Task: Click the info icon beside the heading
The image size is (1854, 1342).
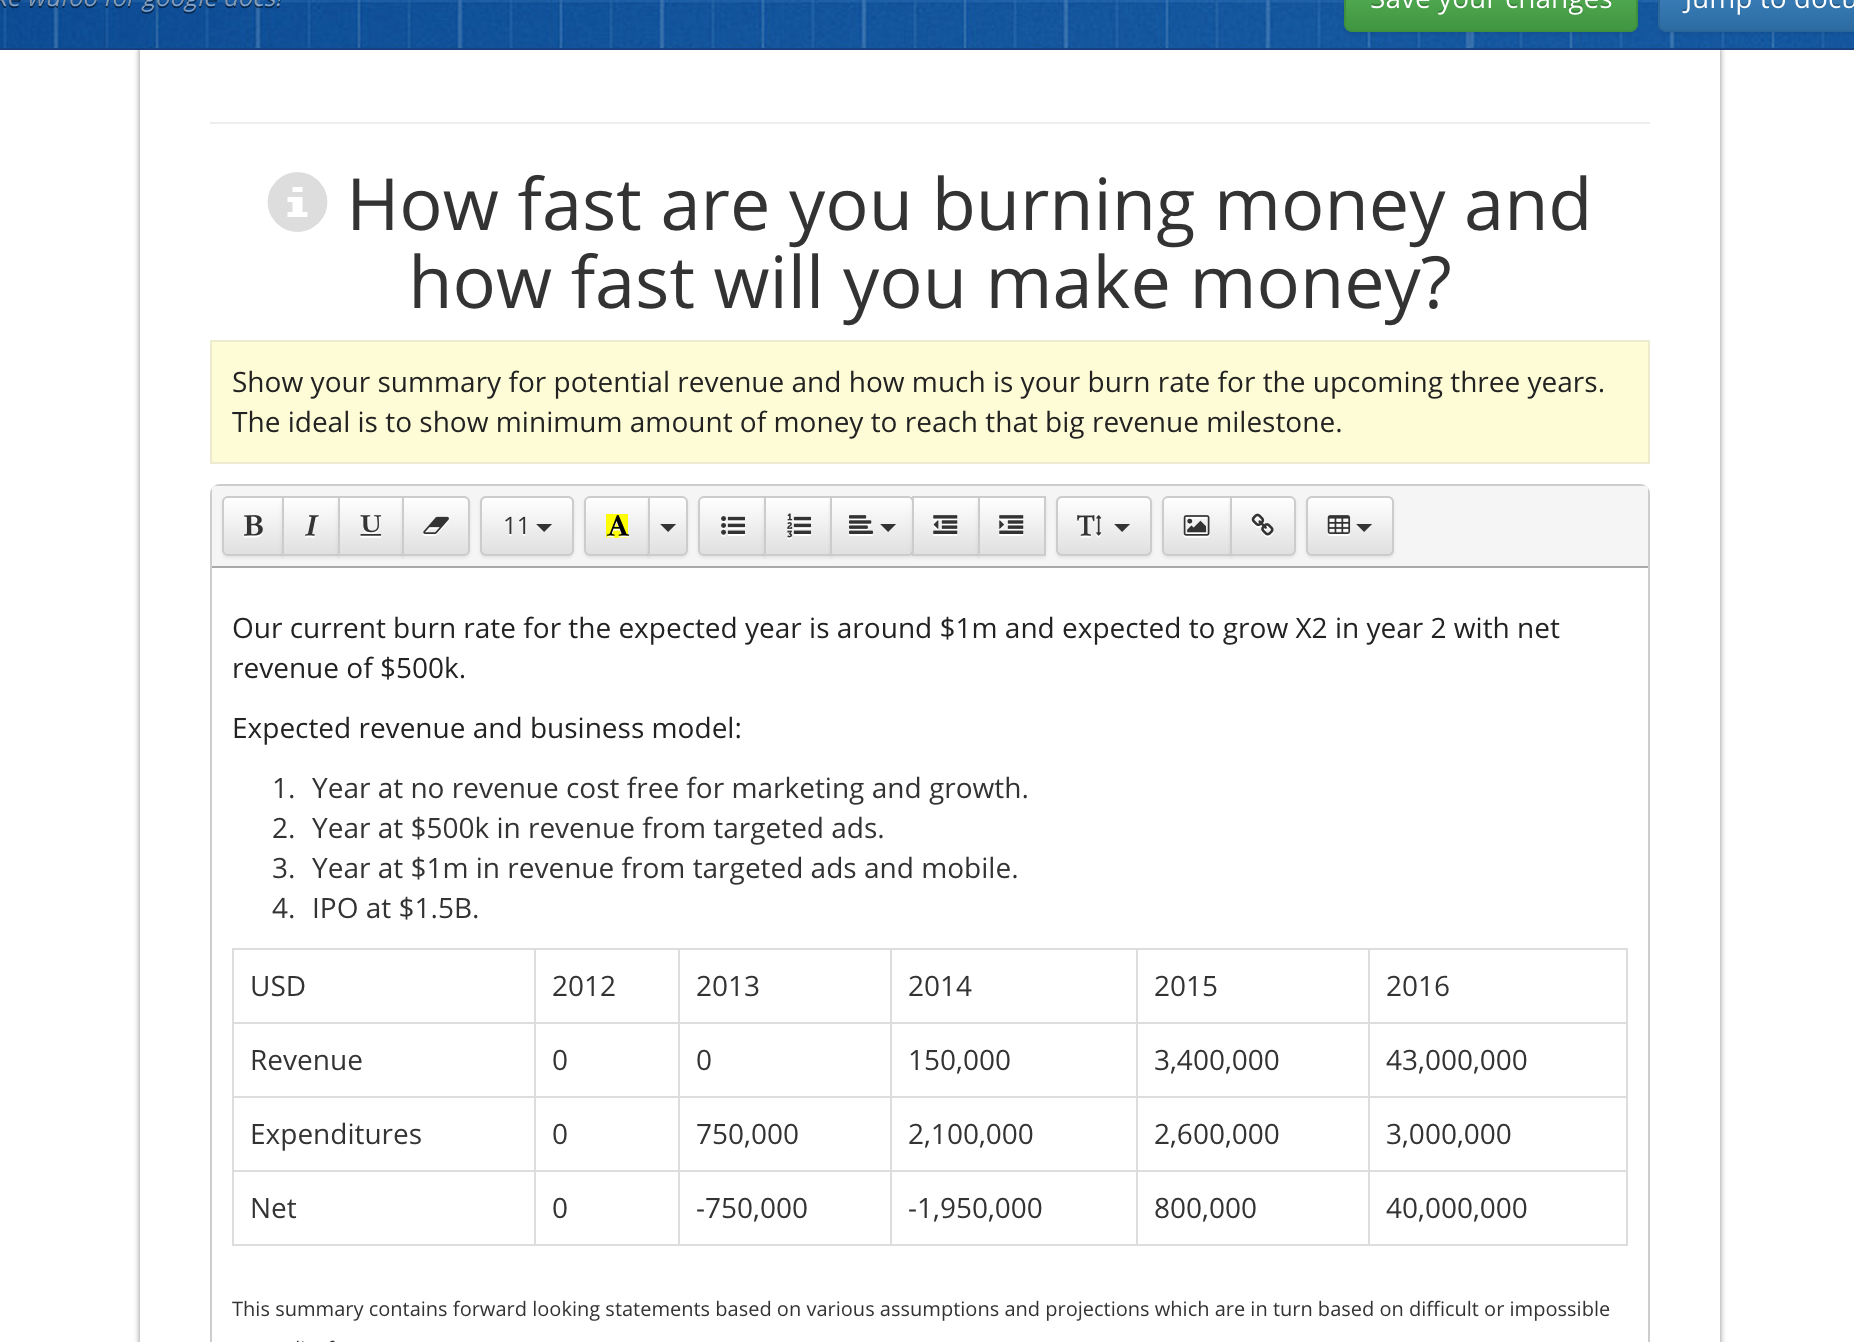Action: (297, 203)
